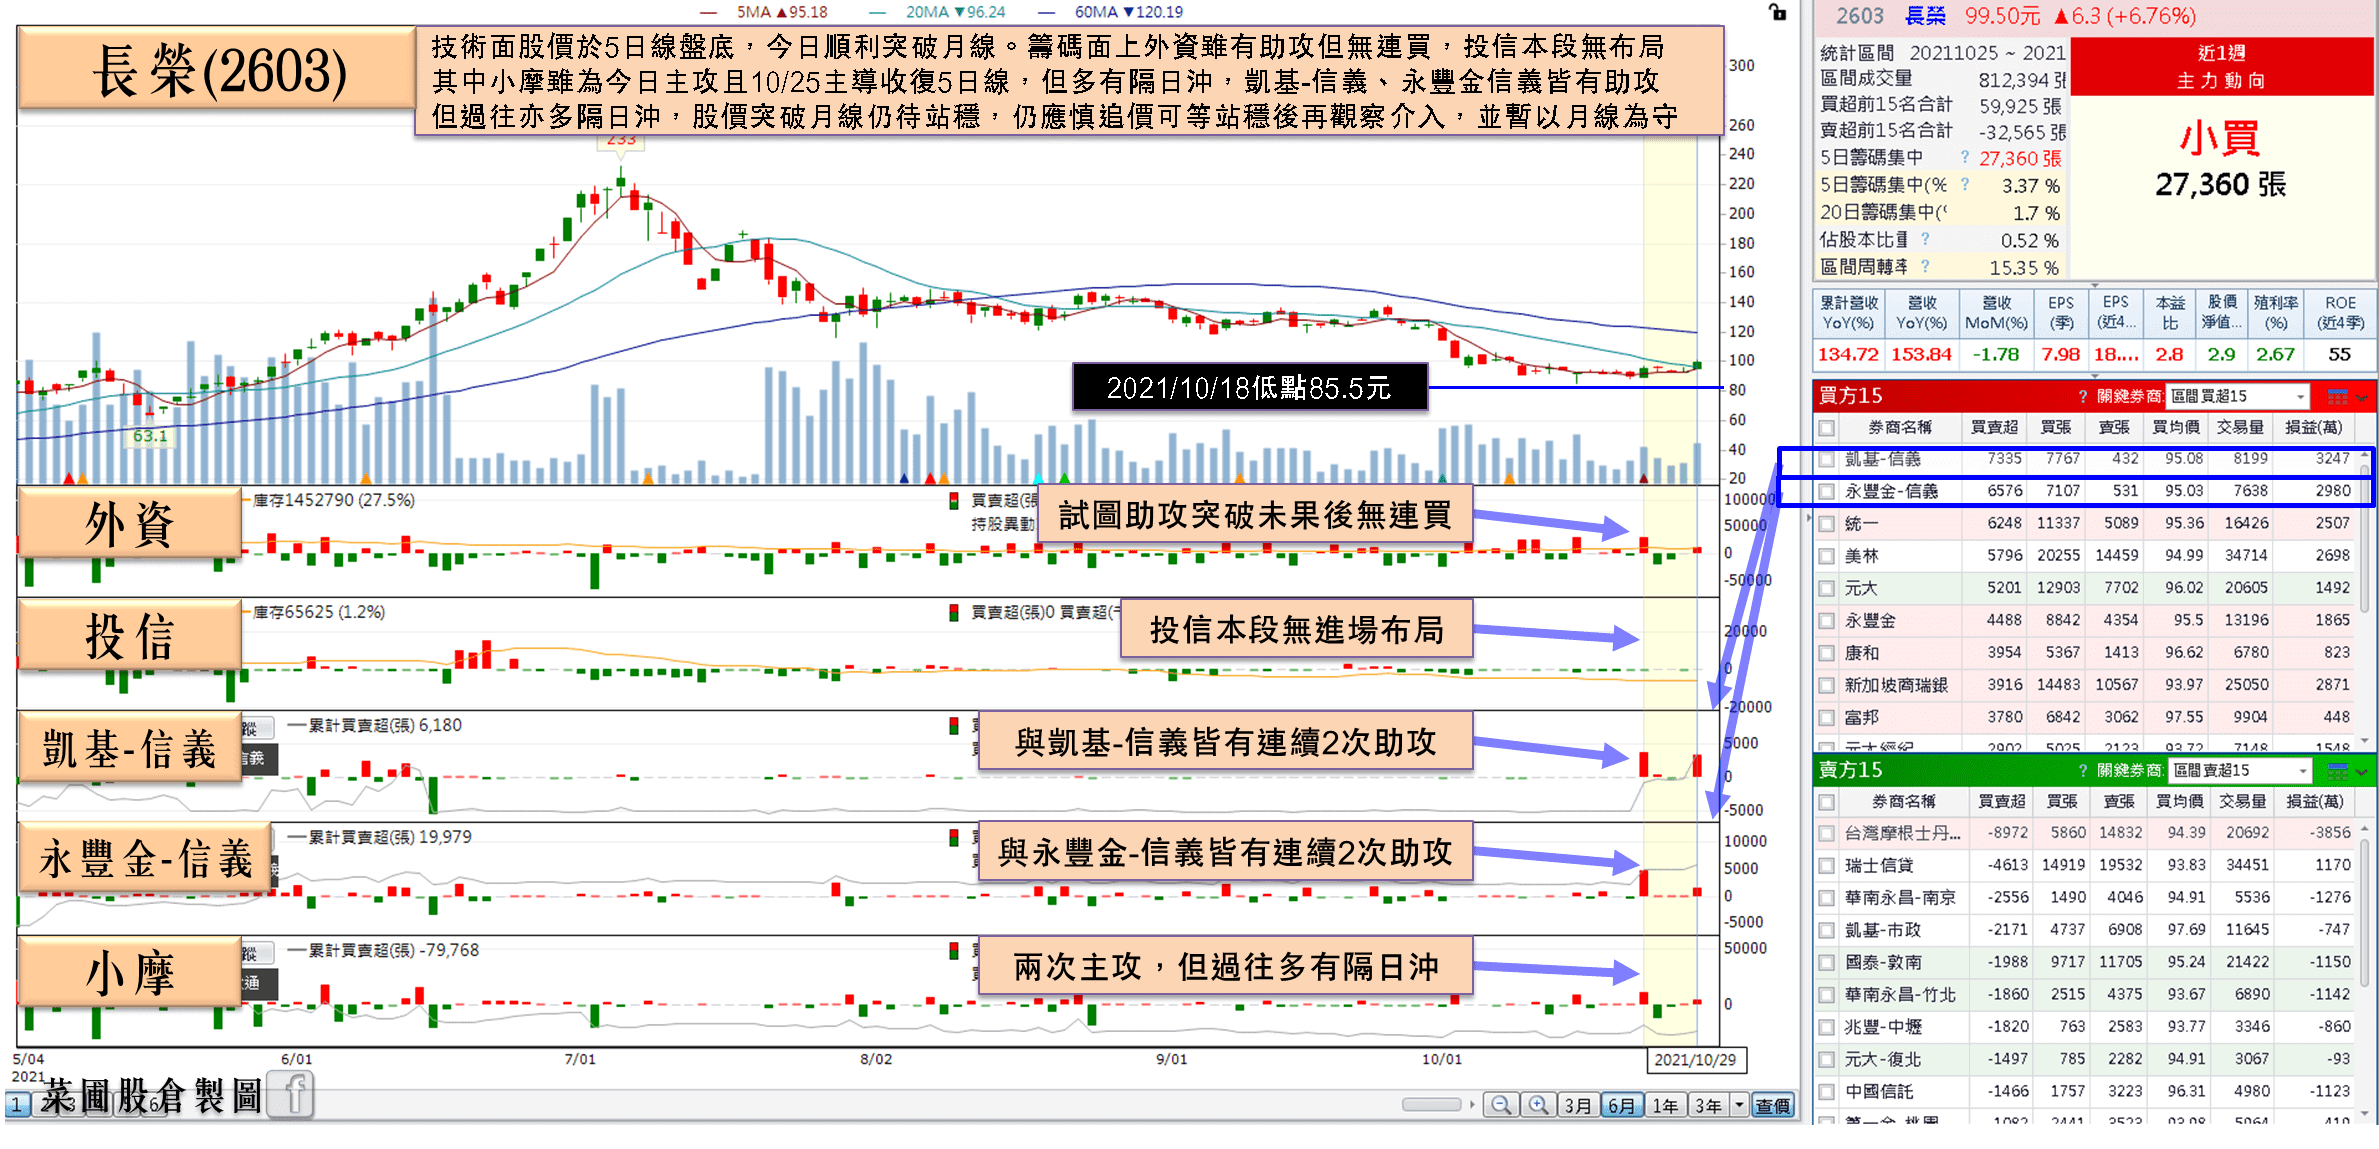Collapse 賣方15 panel with the chevron
The image size is (2379, 1149).
point(2362,771)
